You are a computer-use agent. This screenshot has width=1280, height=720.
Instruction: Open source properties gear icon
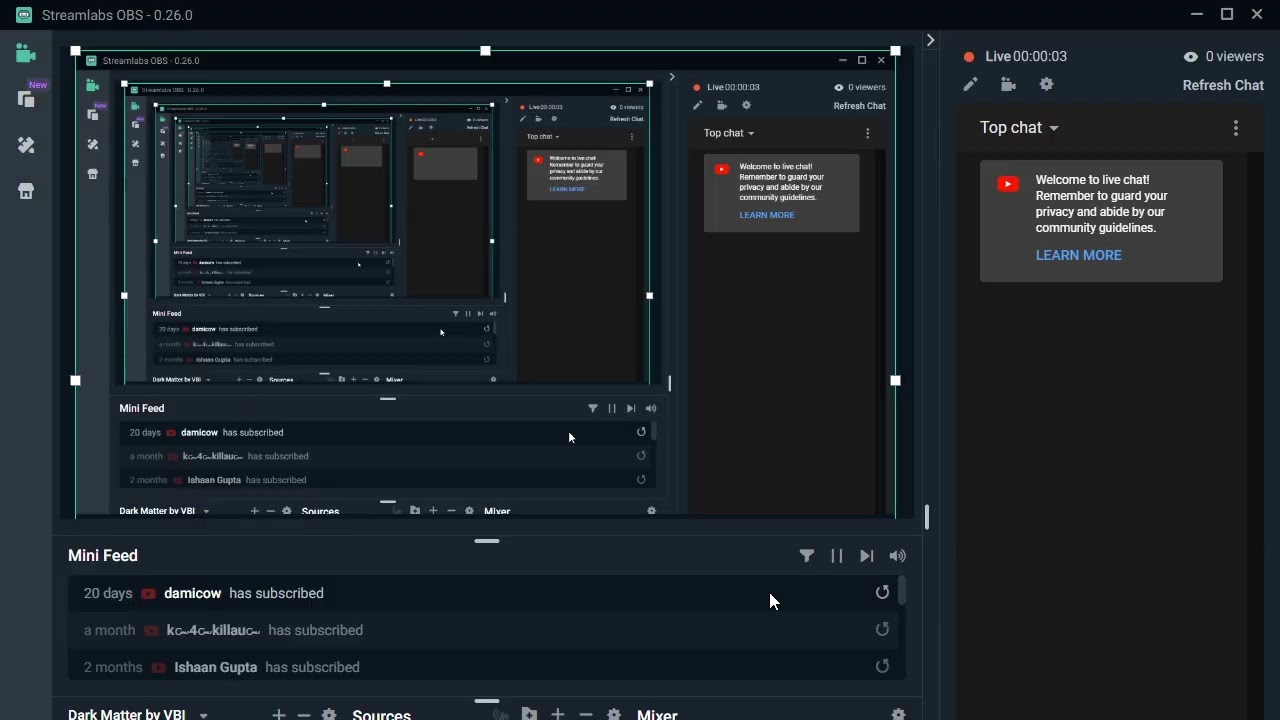tap(614, 714)
